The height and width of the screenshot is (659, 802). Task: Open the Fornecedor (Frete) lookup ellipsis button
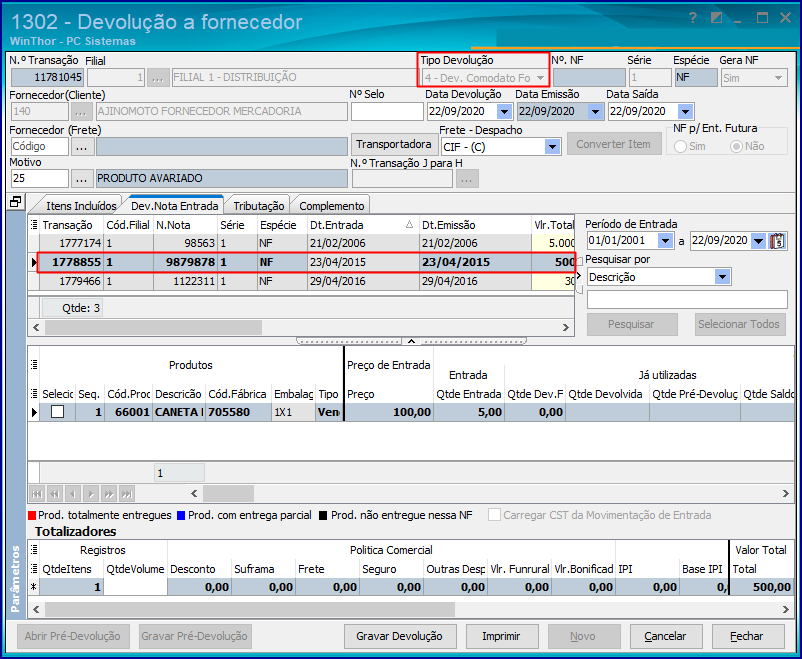click(82, 146)
